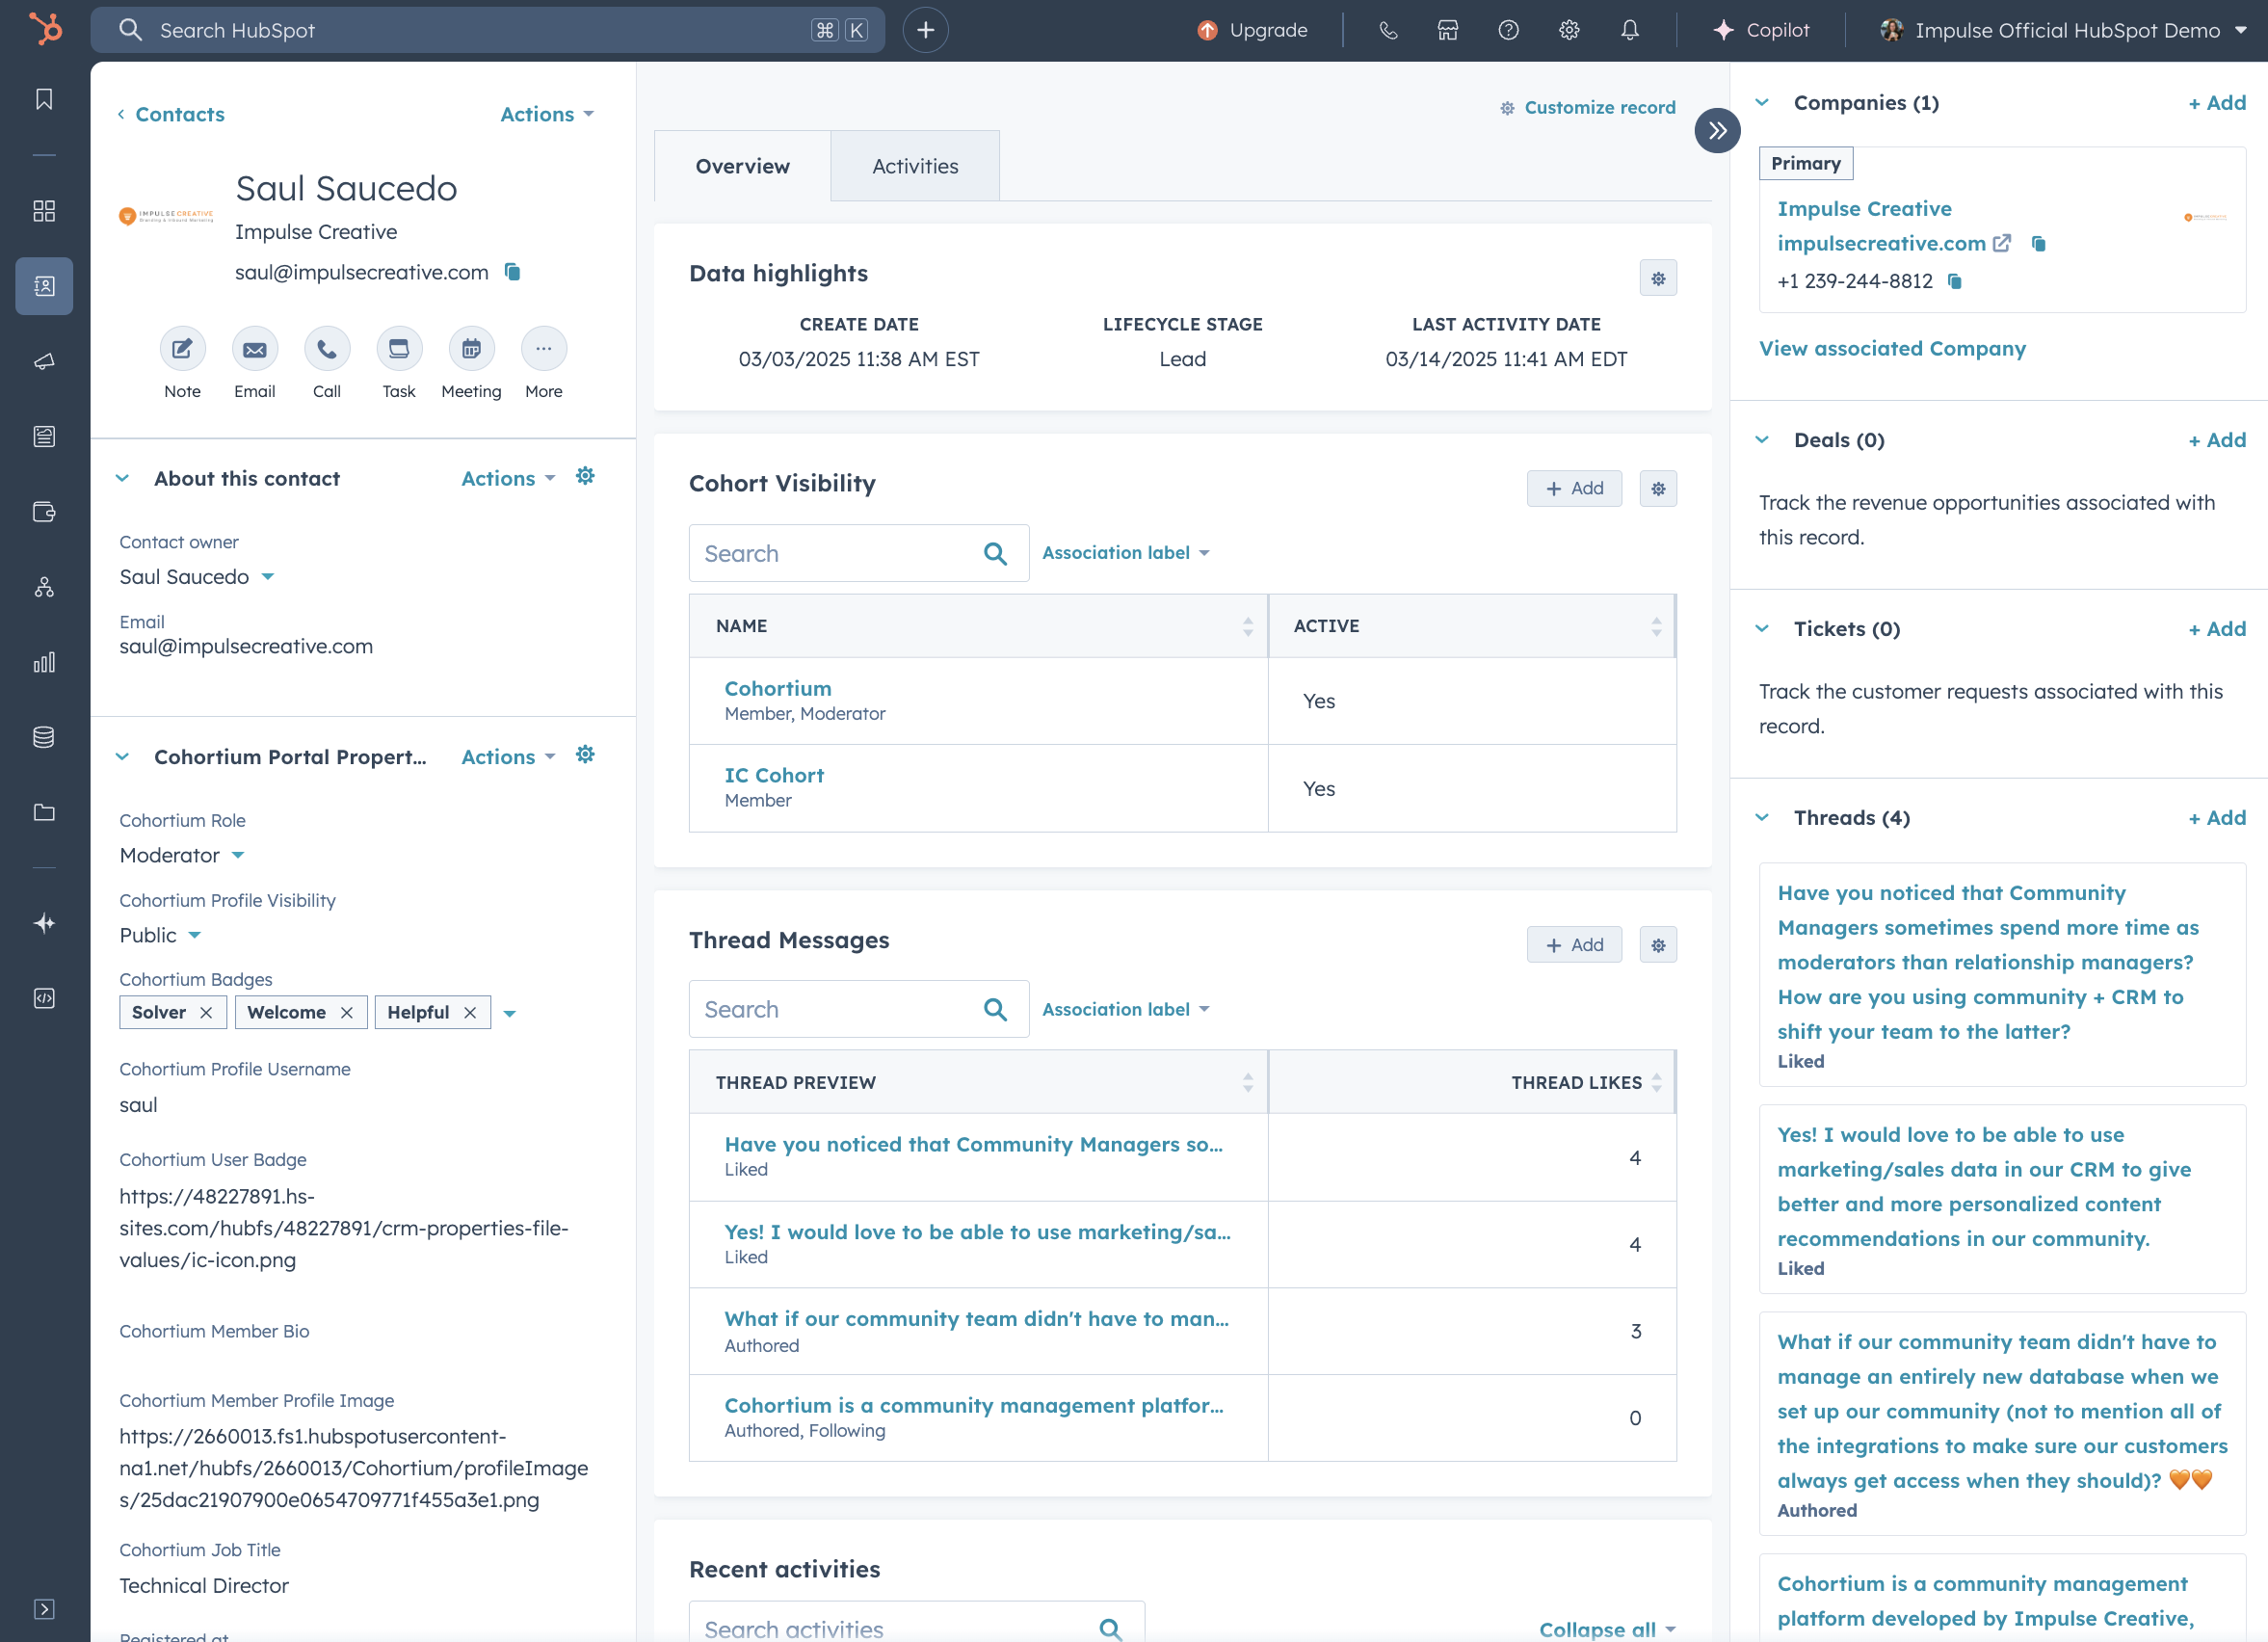Open the top Actions dropdown beside Contacts

[x=547, y=114]
